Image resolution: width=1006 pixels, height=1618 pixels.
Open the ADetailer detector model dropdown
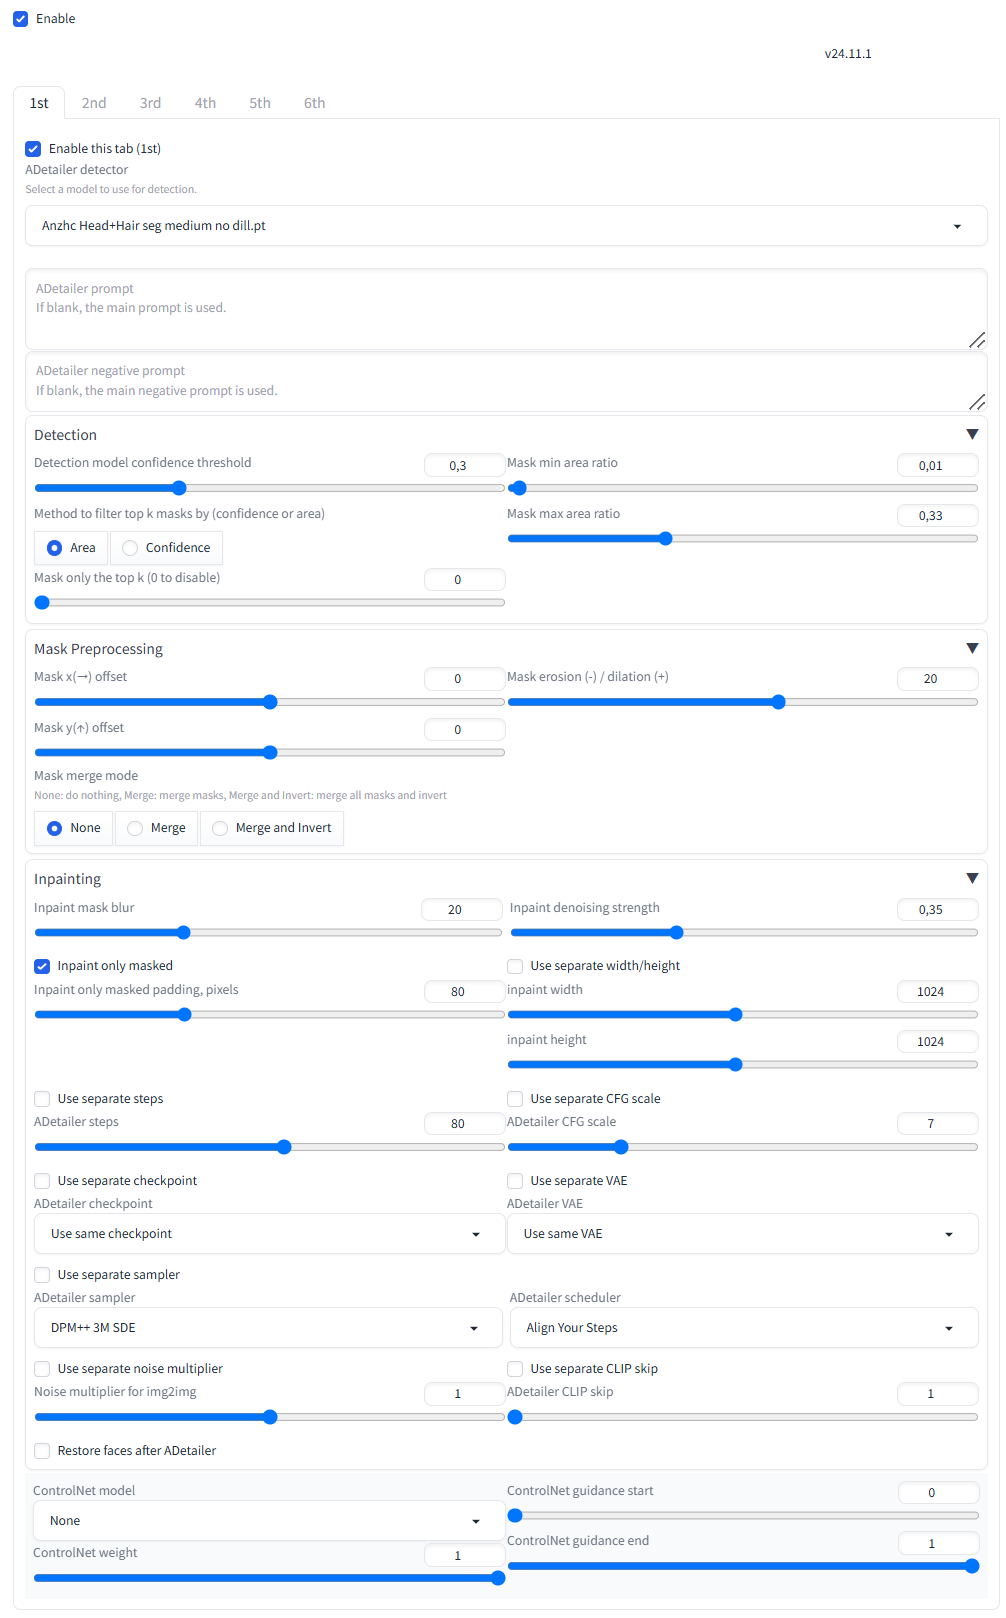tap(506, 226)
